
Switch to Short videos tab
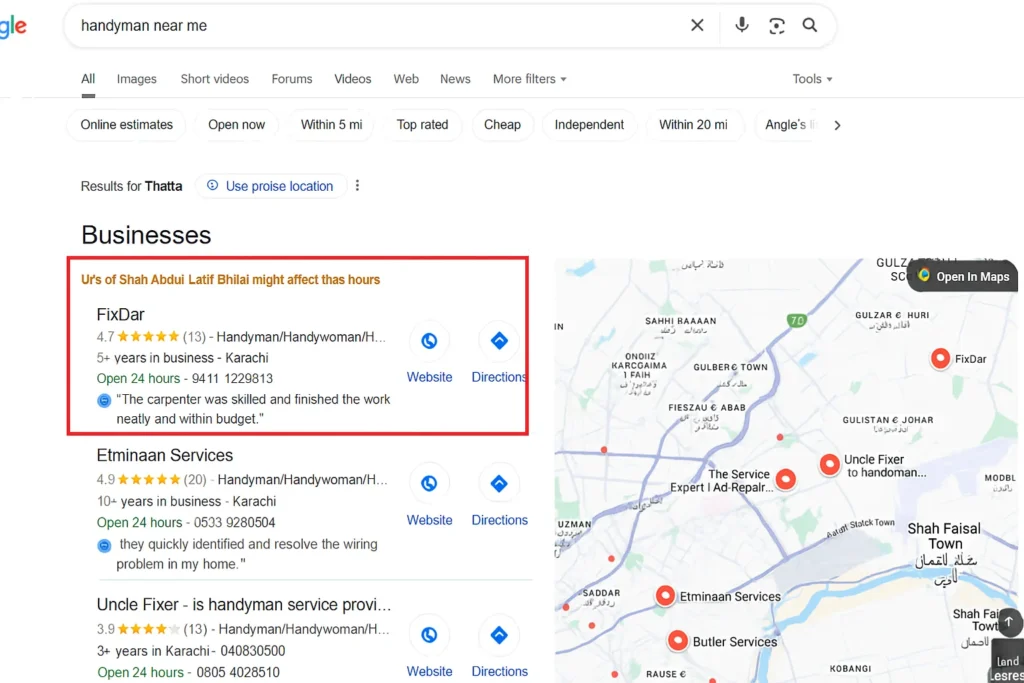(215, 79)
